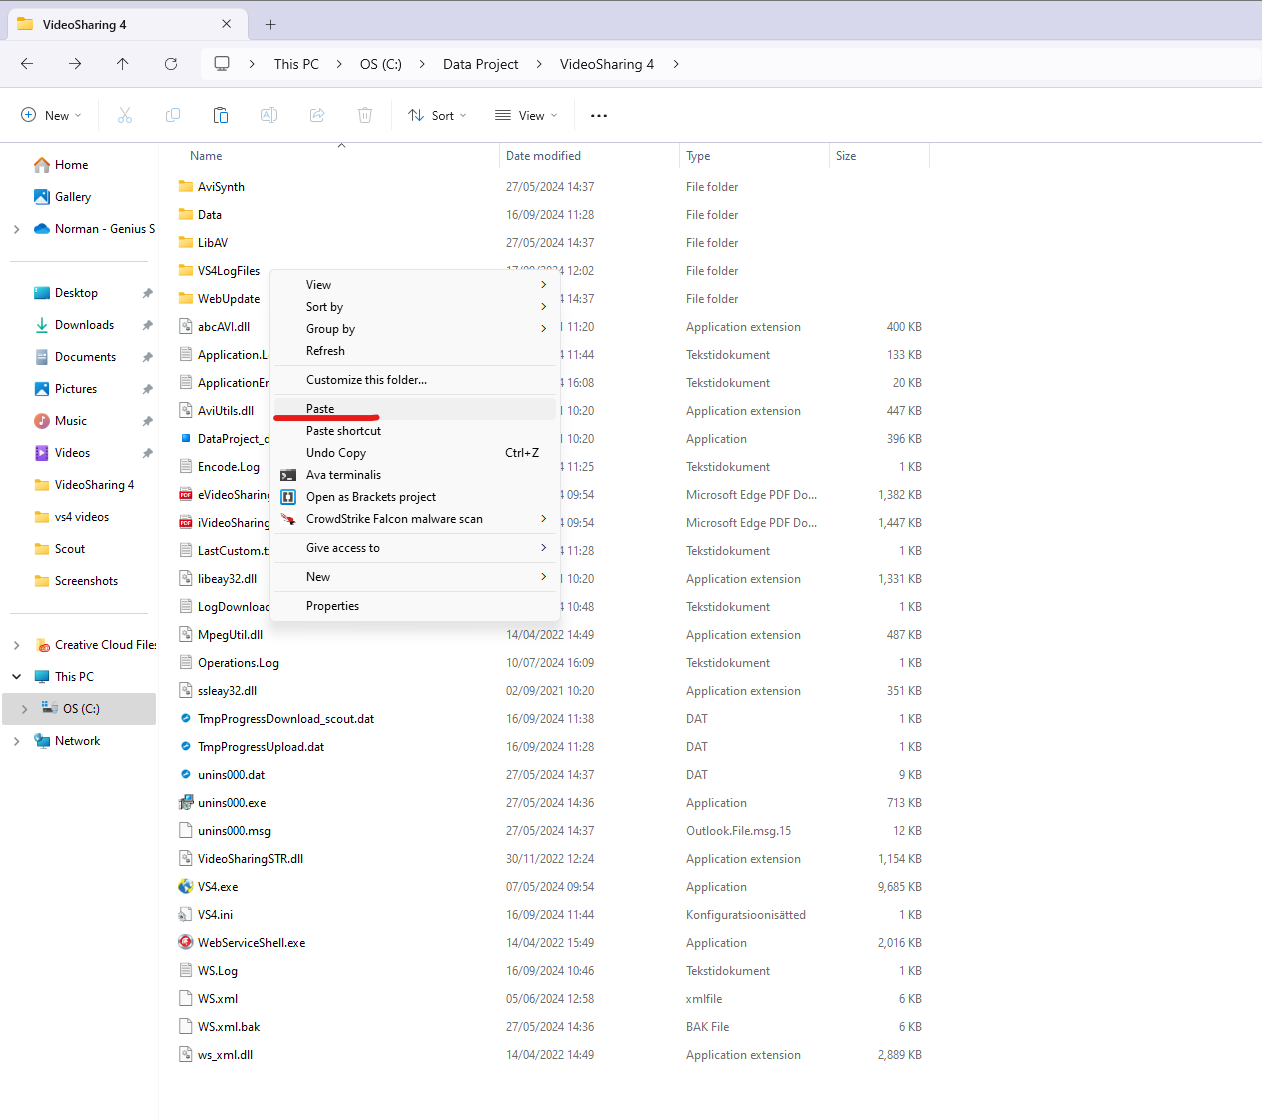
Task: Refresh the folder with the toolbar refresh icon
Action: [x=171, y=64]
